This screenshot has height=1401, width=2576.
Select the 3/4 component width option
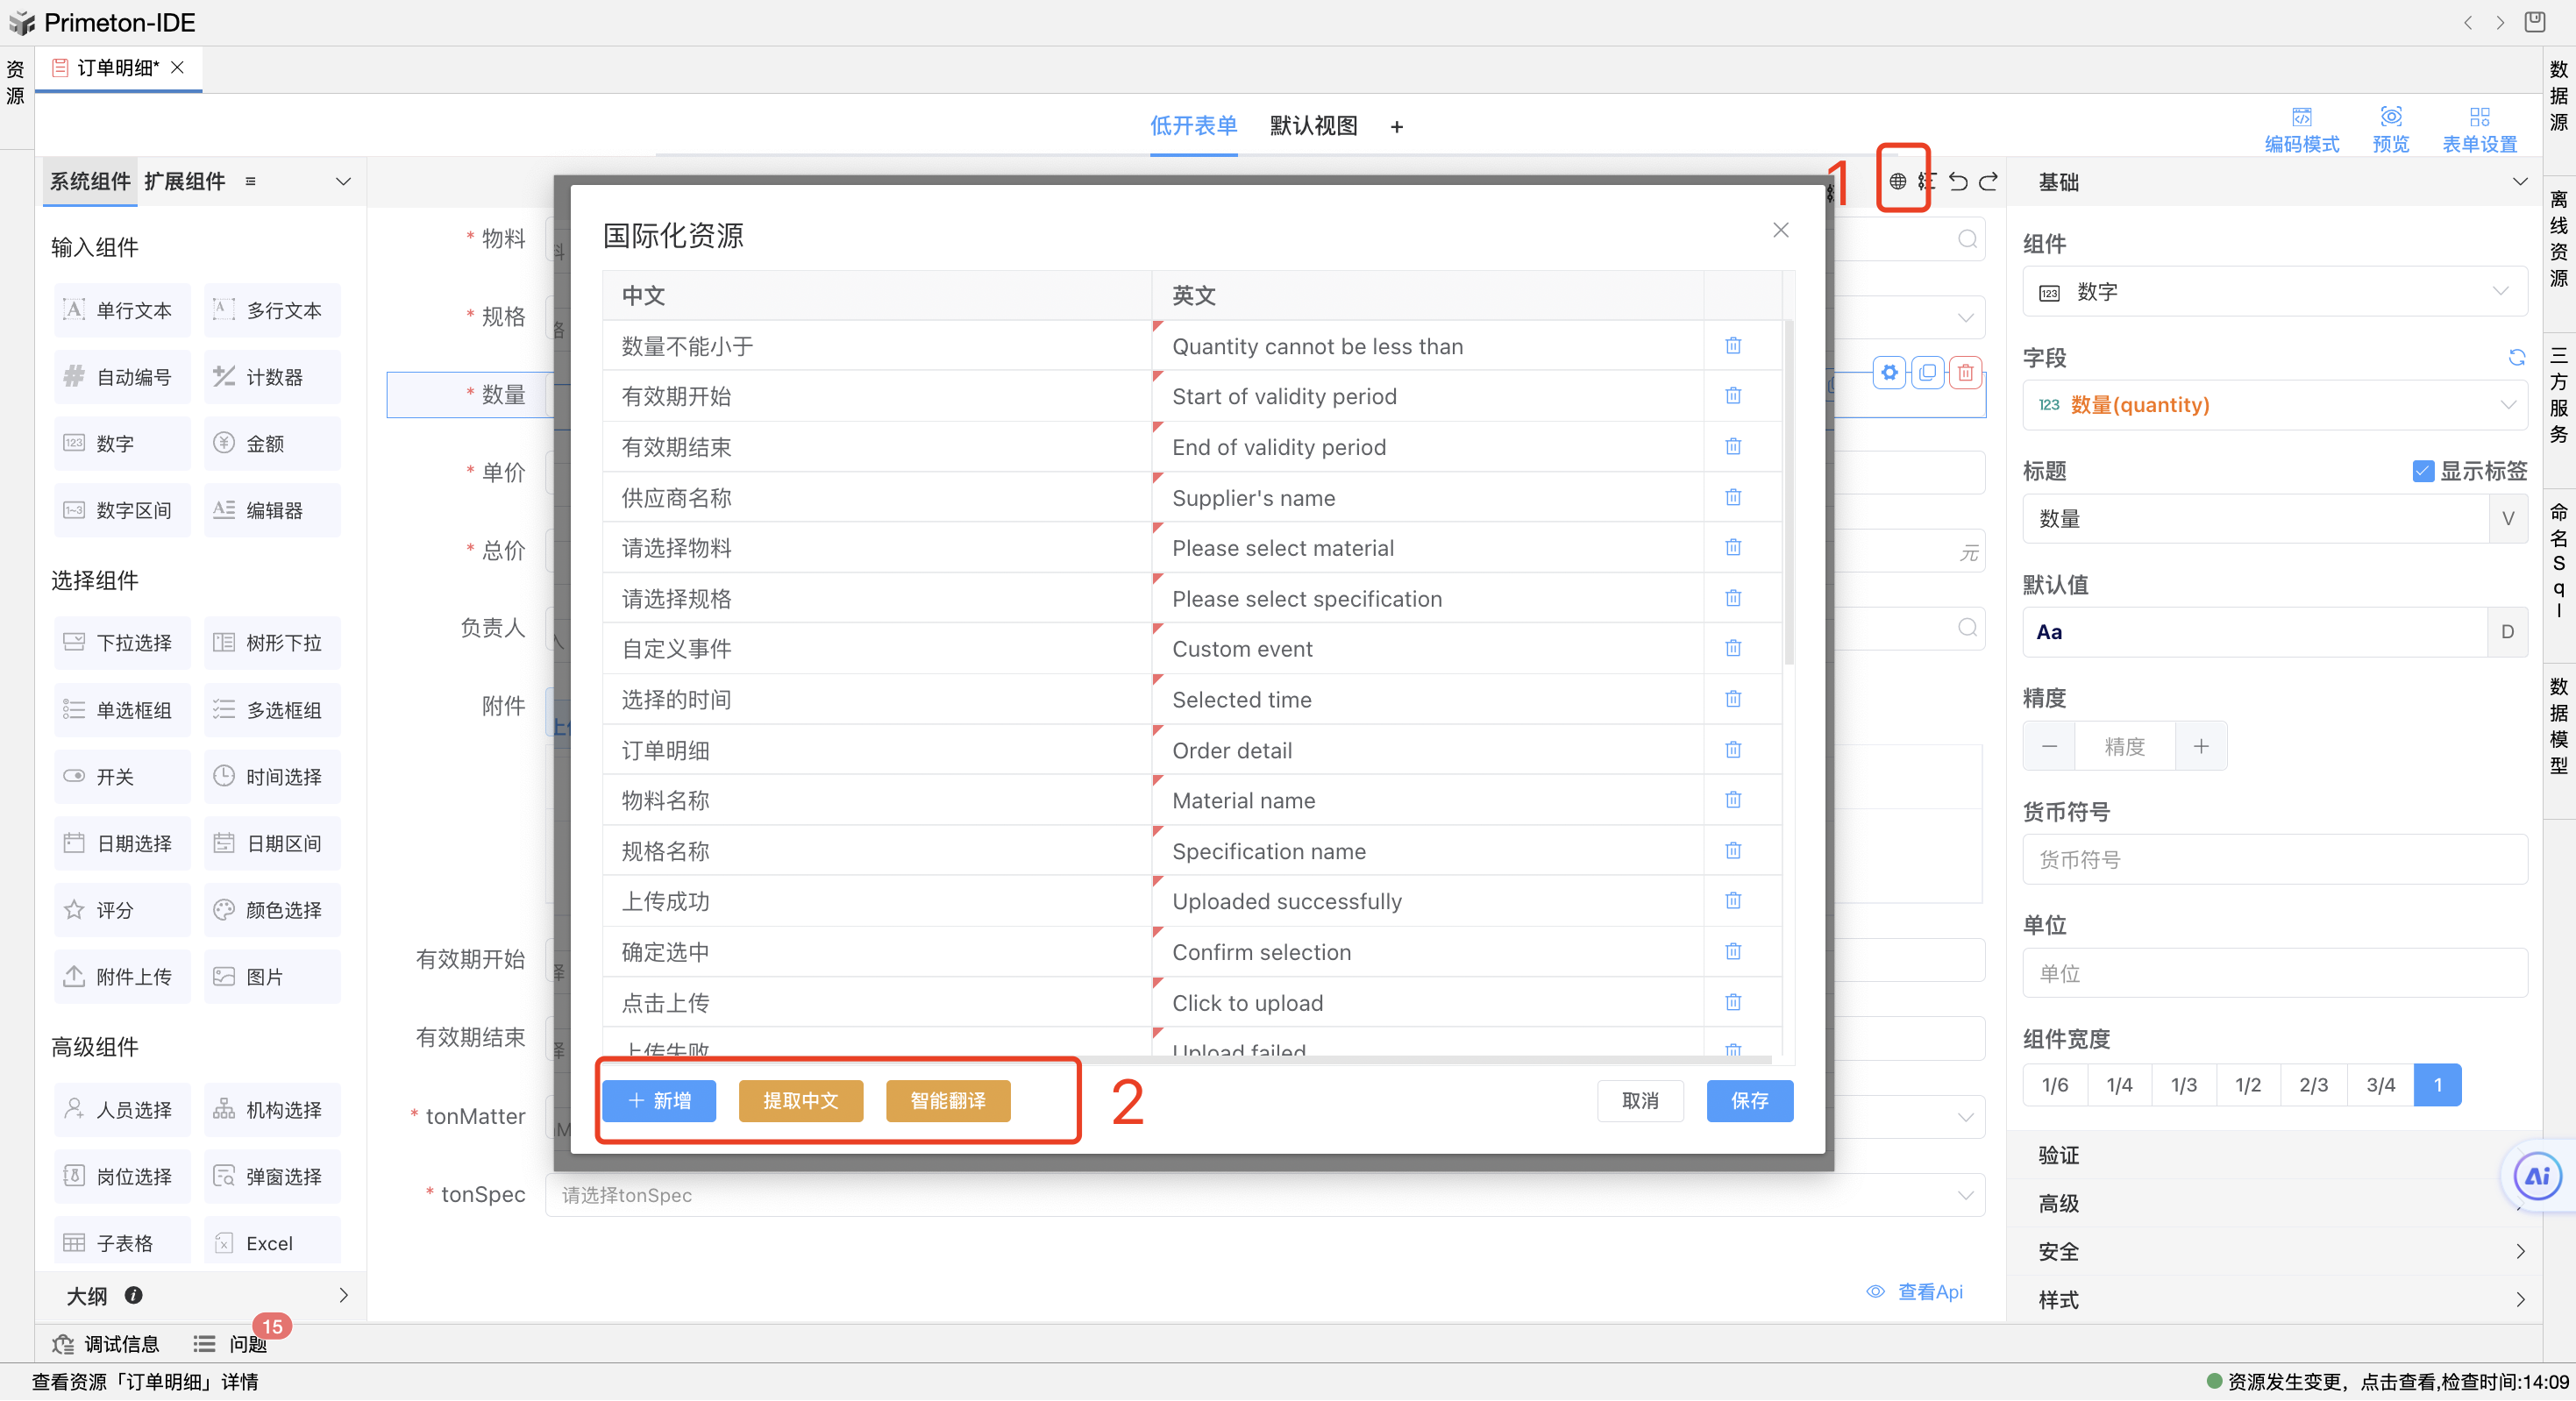(x=2380, y=1085)
